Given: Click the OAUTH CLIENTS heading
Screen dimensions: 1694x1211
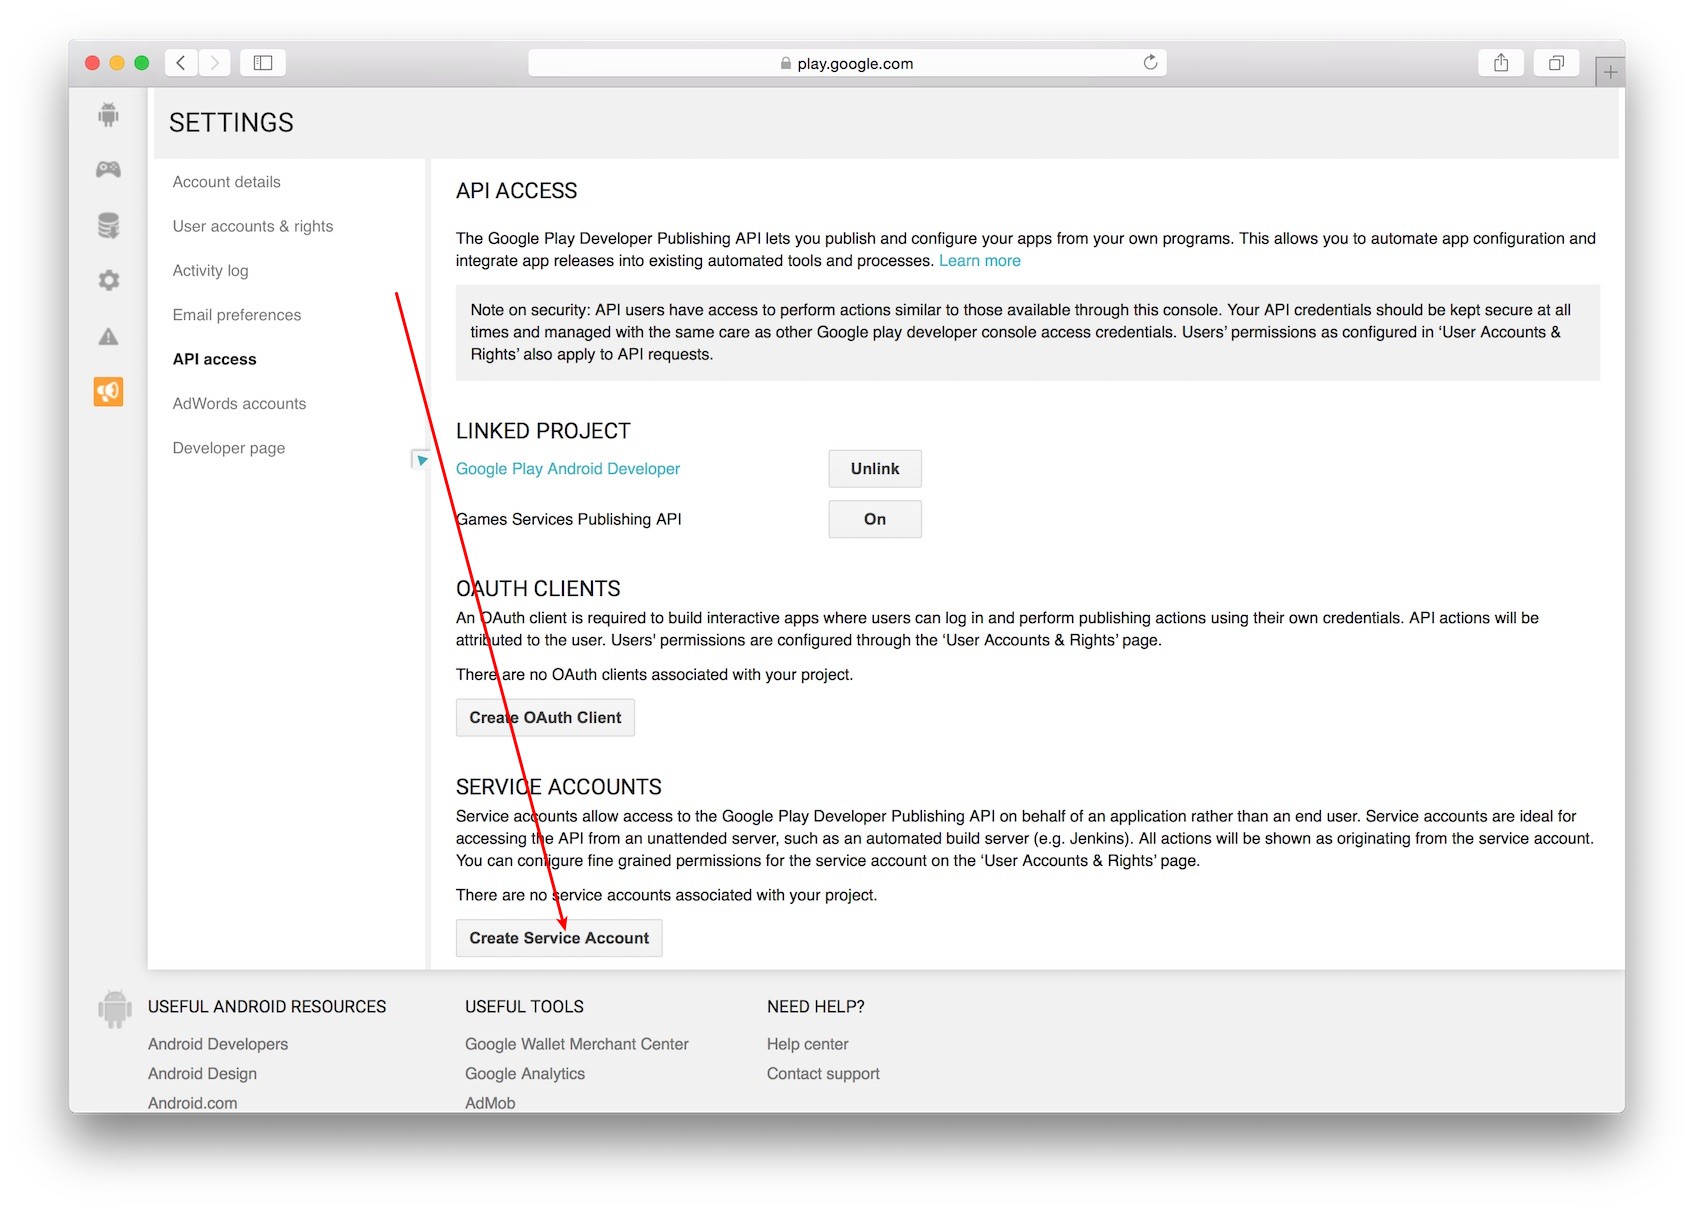Looking at the screenshot, I should point(538,589).
